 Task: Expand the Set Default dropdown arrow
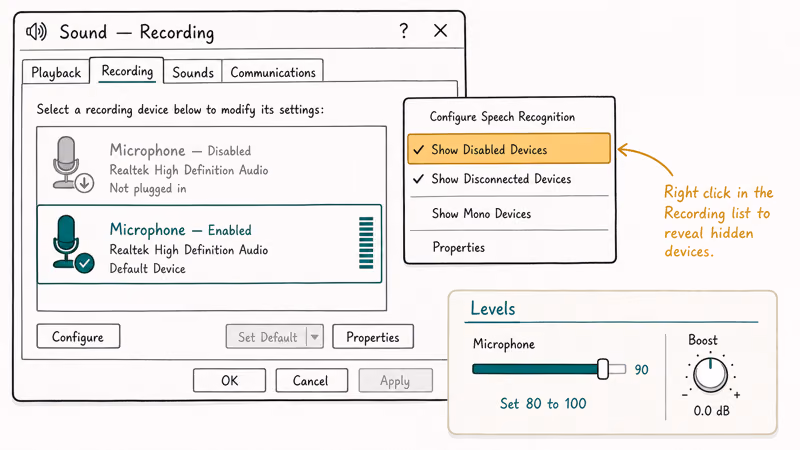[x=315, y=337]
